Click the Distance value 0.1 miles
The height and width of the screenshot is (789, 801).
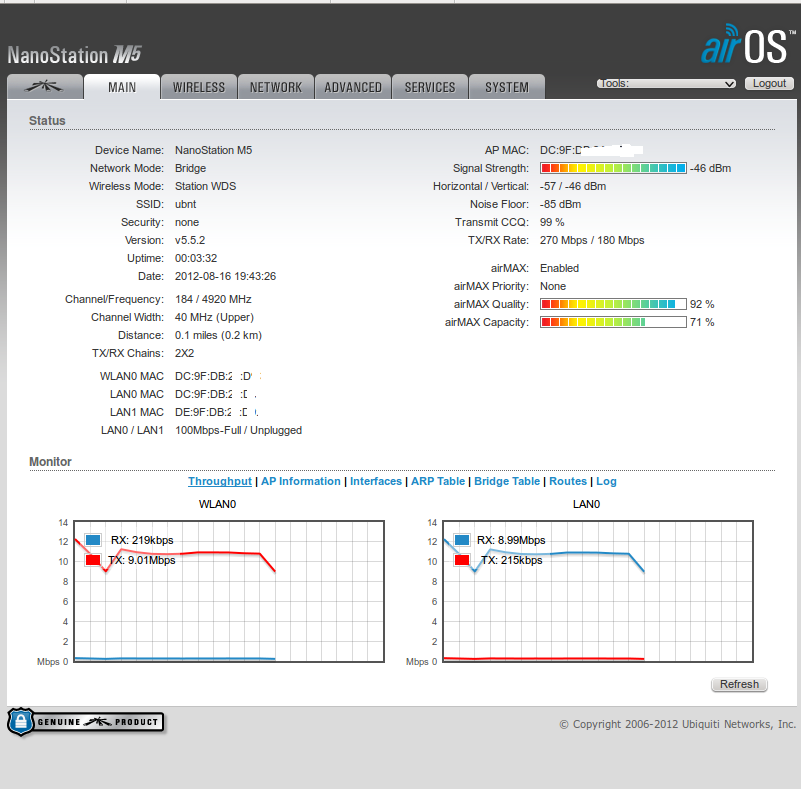(218, 335)
